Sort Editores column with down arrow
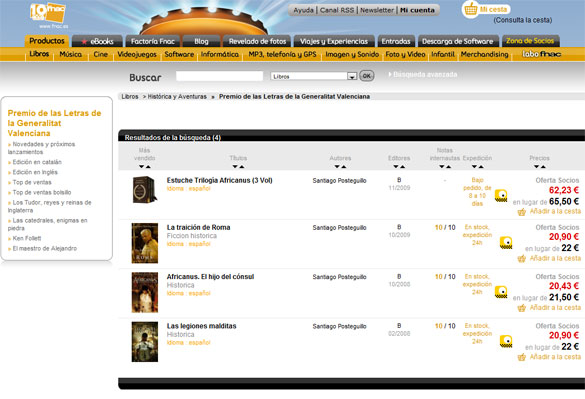This screenshot has height=399, width=585. 396,166
